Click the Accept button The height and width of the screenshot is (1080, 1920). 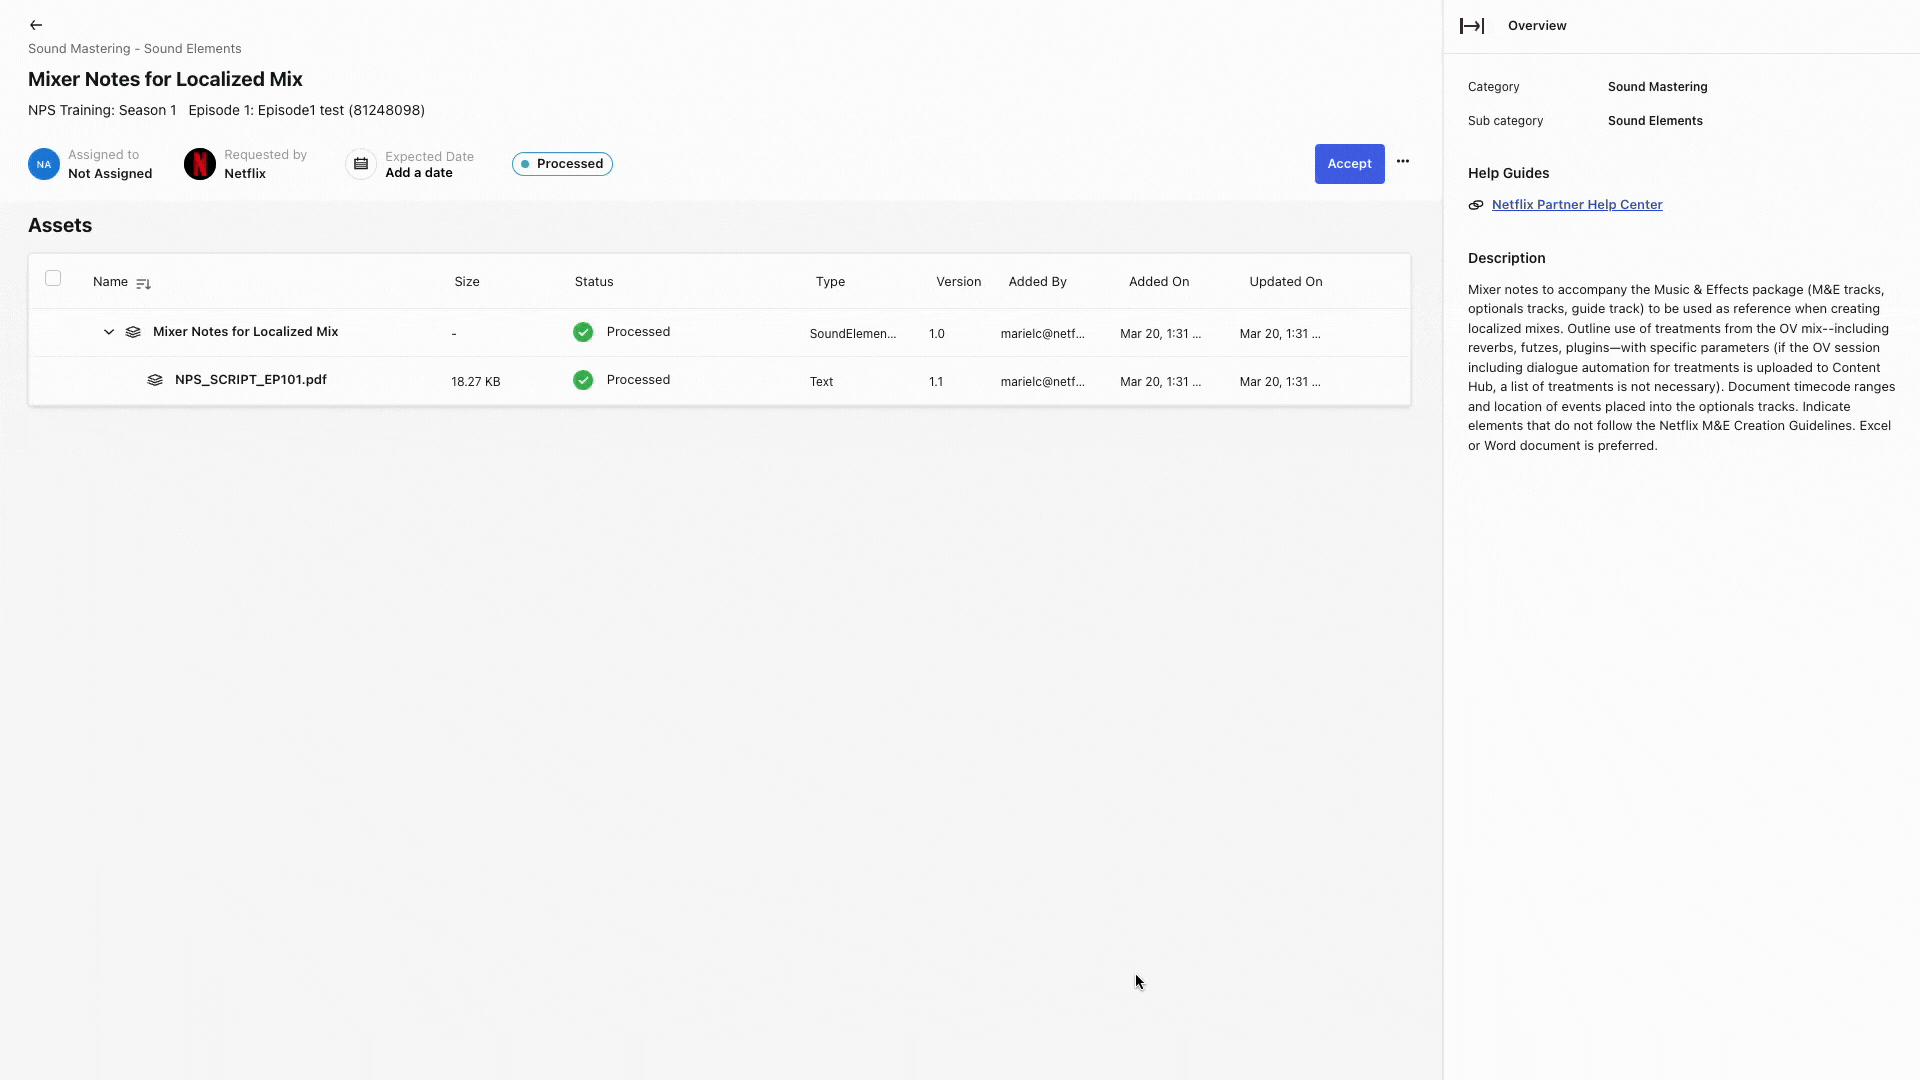[1349, 163]
